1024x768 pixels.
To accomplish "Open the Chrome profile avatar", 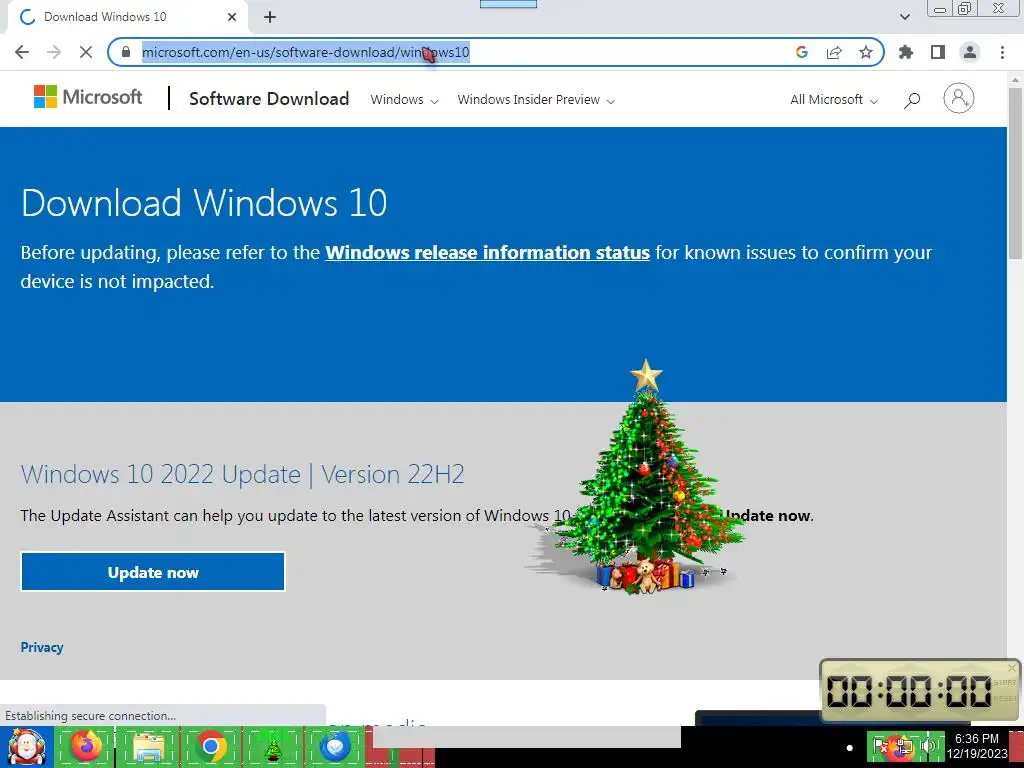I will [x=970, y=52].
